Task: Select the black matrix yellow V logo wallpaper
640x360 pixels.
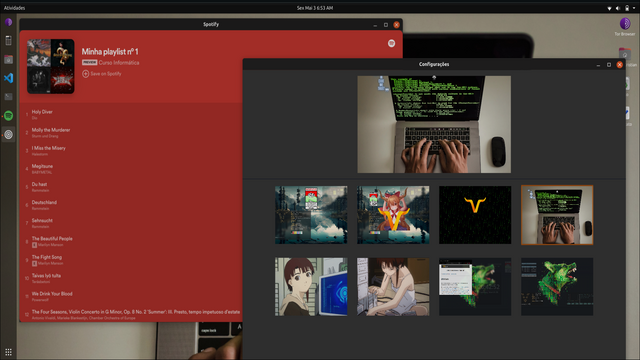Action: coord(475,215)
